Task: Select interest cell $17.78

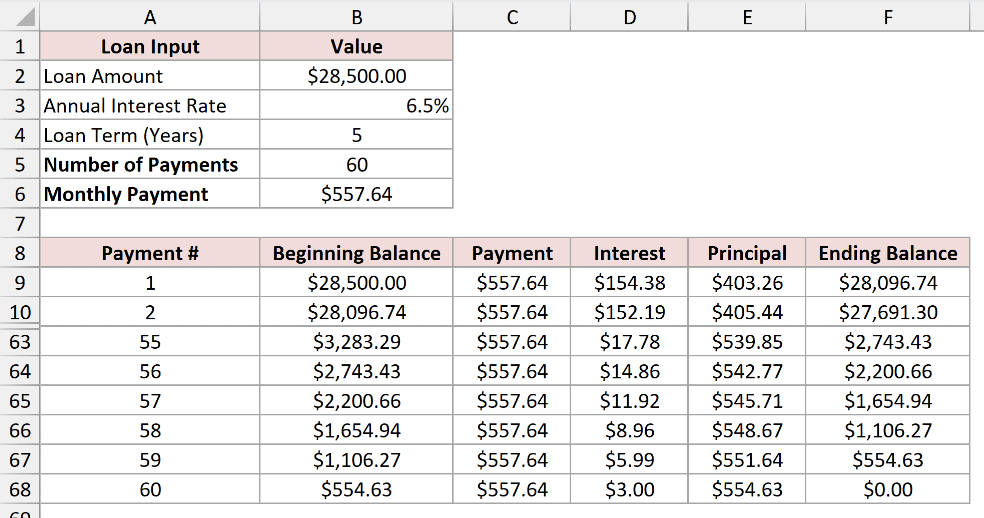Action: (629, 342)
